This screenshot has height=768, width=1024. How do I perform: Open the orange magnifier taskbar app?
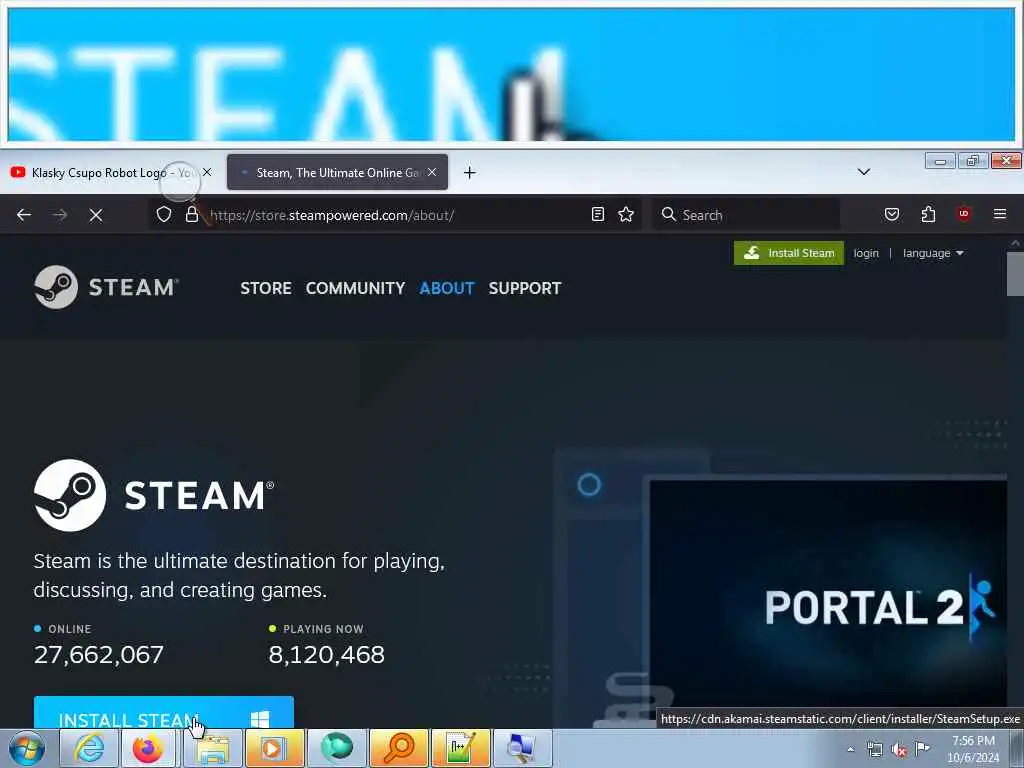click(399, 748)
